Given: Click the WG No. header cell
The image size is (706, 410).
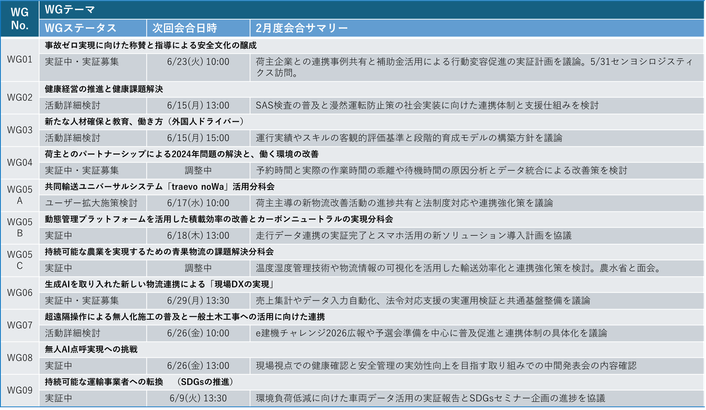Looking at the screenshot, I should click(x=19, y=18).
